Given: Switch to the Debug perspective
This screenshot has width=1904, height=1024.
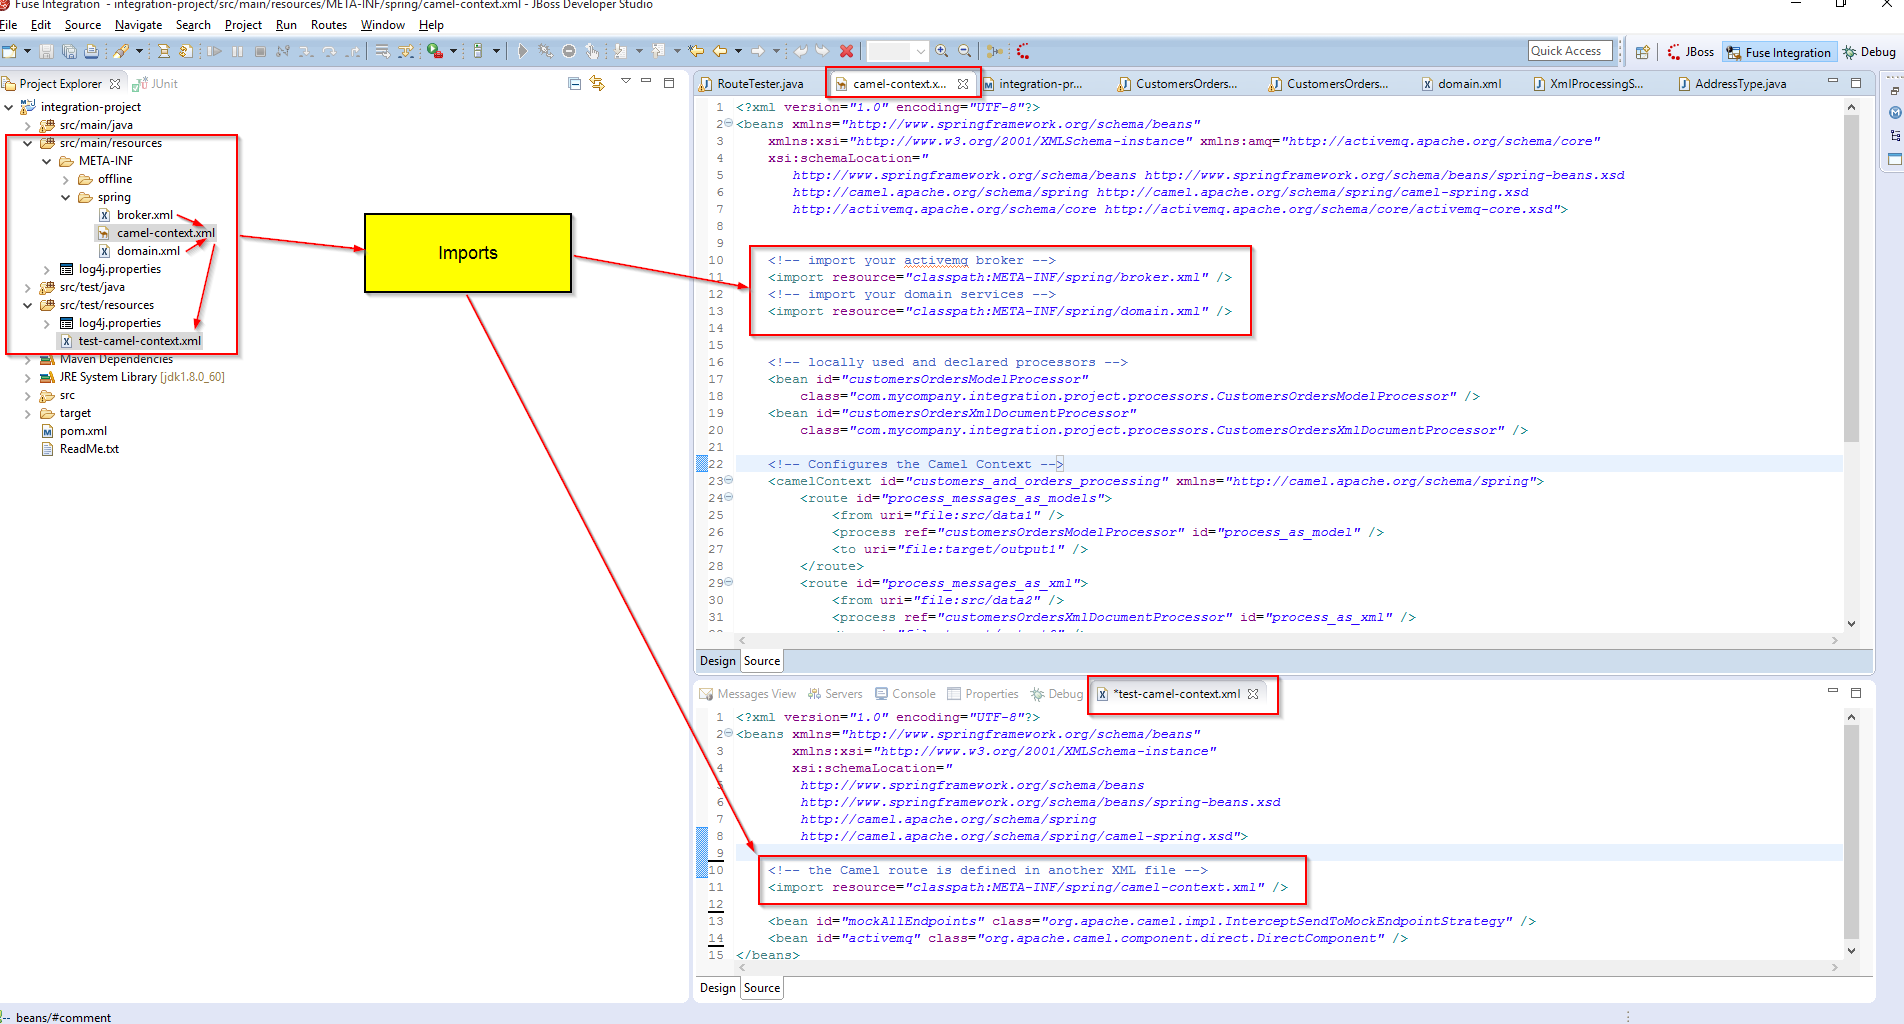Looking at the screenshot, I should point(1869,52).
